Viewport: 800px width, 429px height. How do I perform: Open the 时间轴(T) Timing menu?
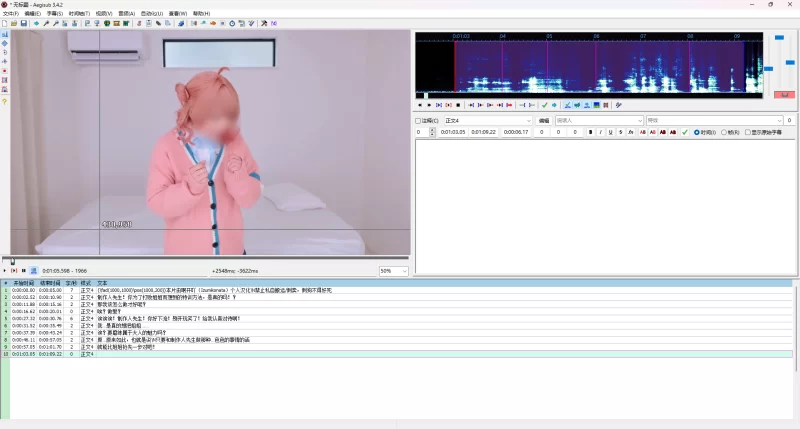pyautogui.click(x=79, y=13)
